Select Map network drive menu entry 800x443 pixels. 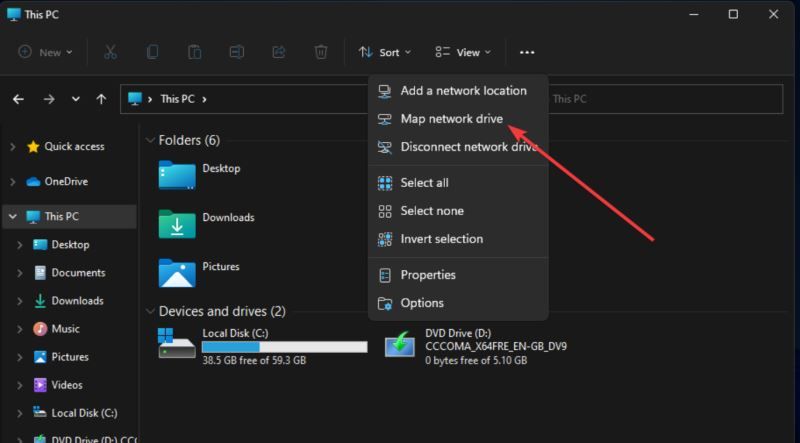coord(451,119)
